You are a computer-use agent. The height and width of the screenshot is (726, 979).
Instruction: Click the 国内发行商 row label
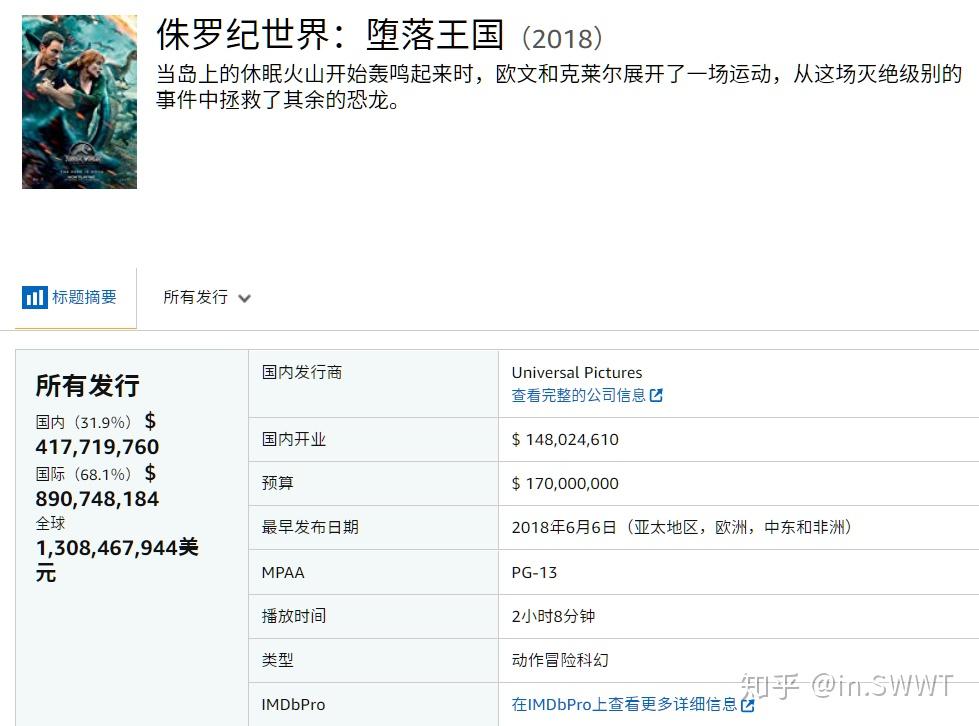tap(302, 372)
